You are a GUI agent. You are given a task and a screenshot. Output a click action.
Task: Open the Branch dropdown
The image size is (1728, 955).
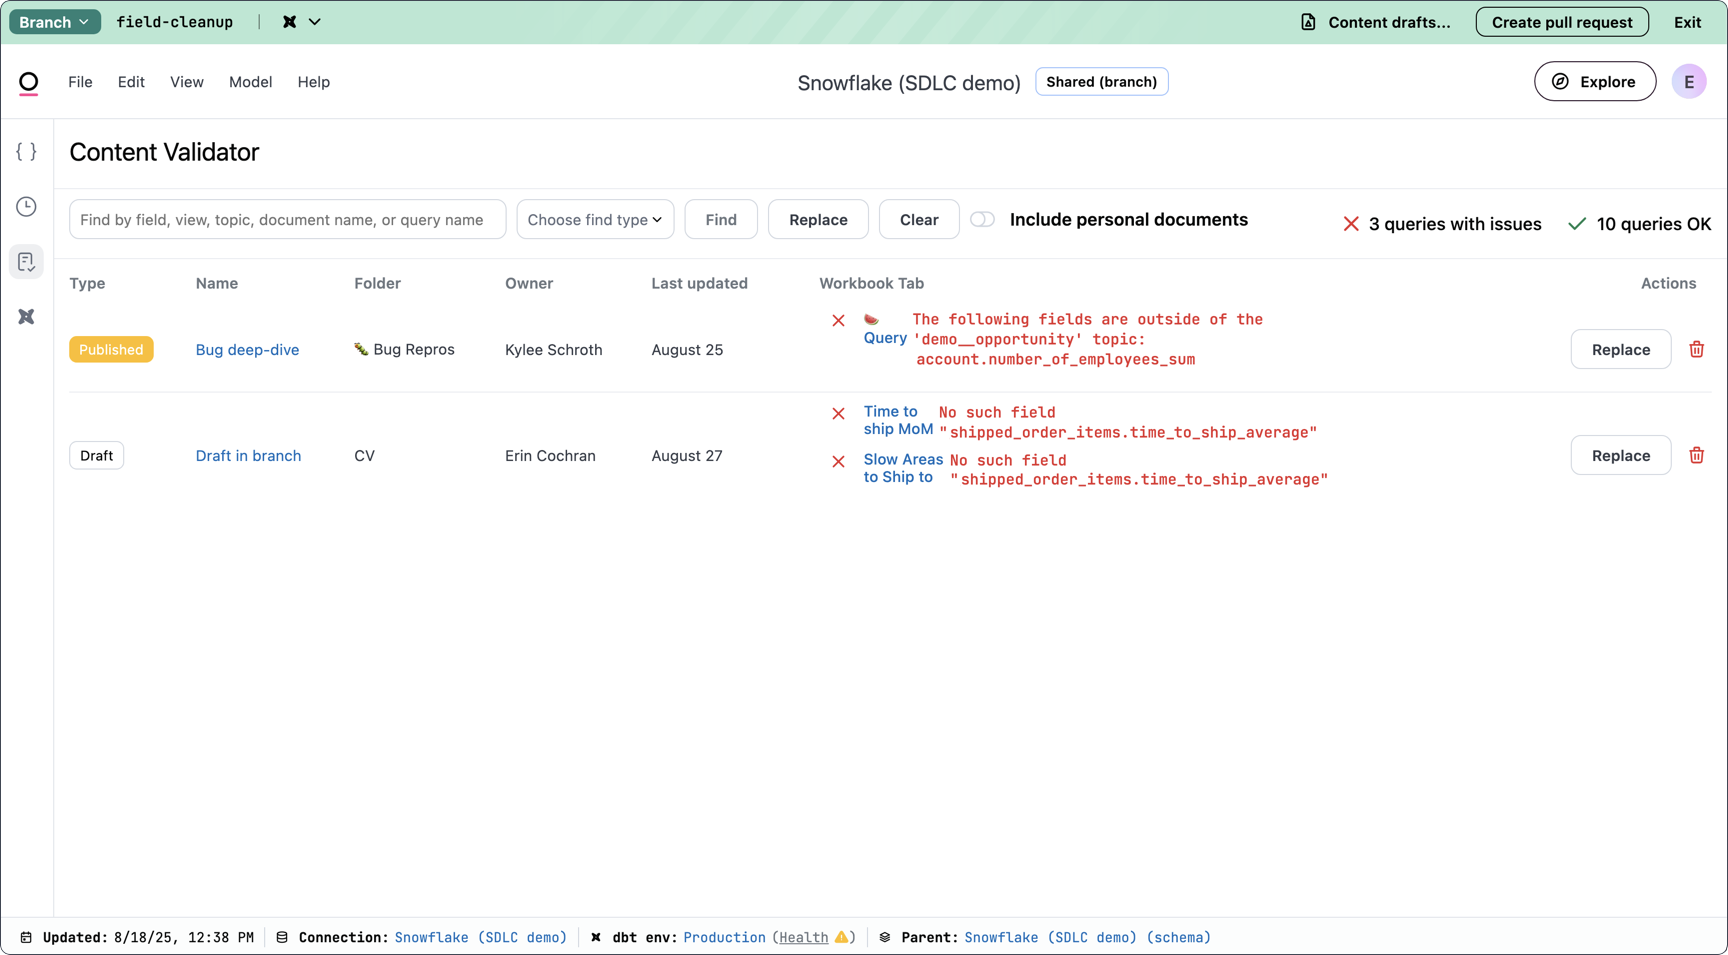tap(54, 21)
